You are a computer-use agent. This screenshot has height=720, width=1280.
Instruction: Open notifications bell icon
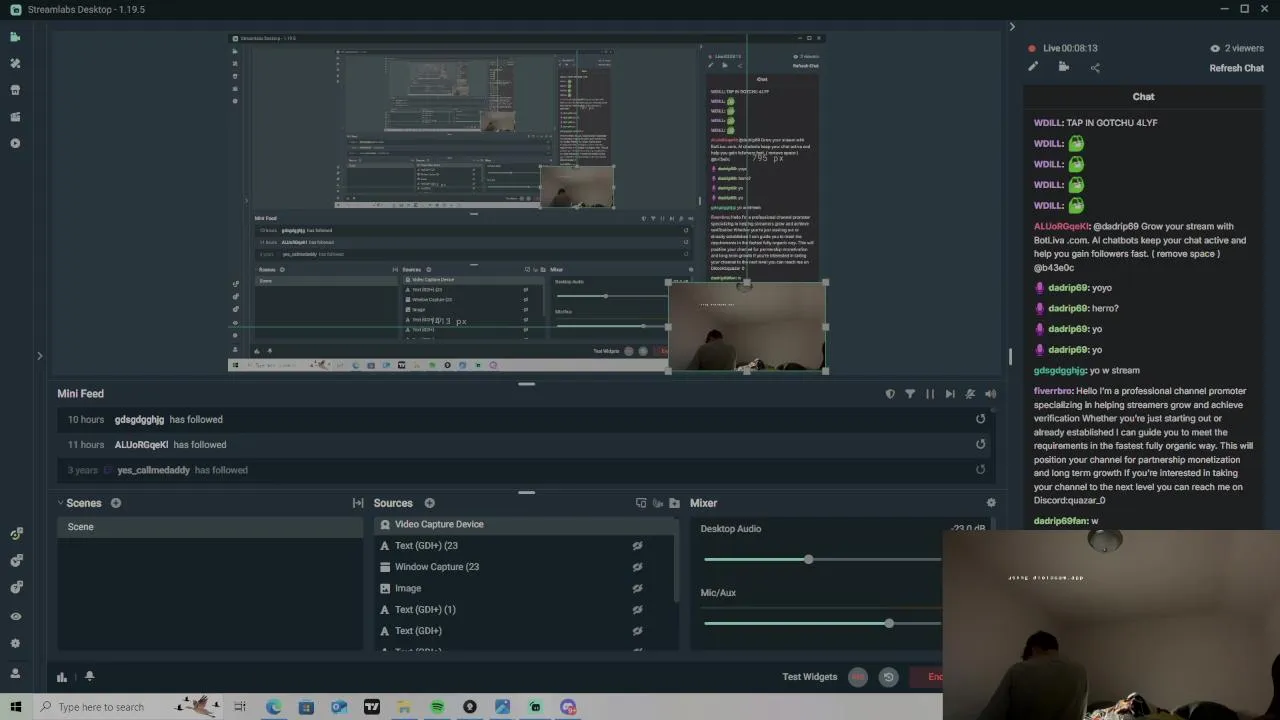tap(89, 677)
